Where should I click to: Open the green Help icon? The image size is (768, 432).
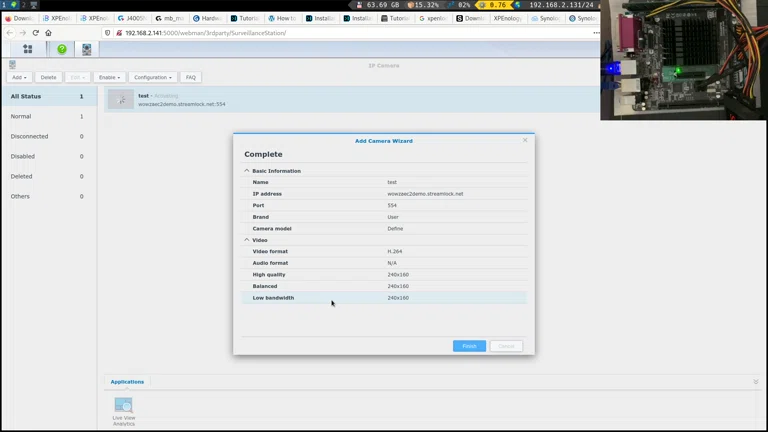[x=62, y=49]
